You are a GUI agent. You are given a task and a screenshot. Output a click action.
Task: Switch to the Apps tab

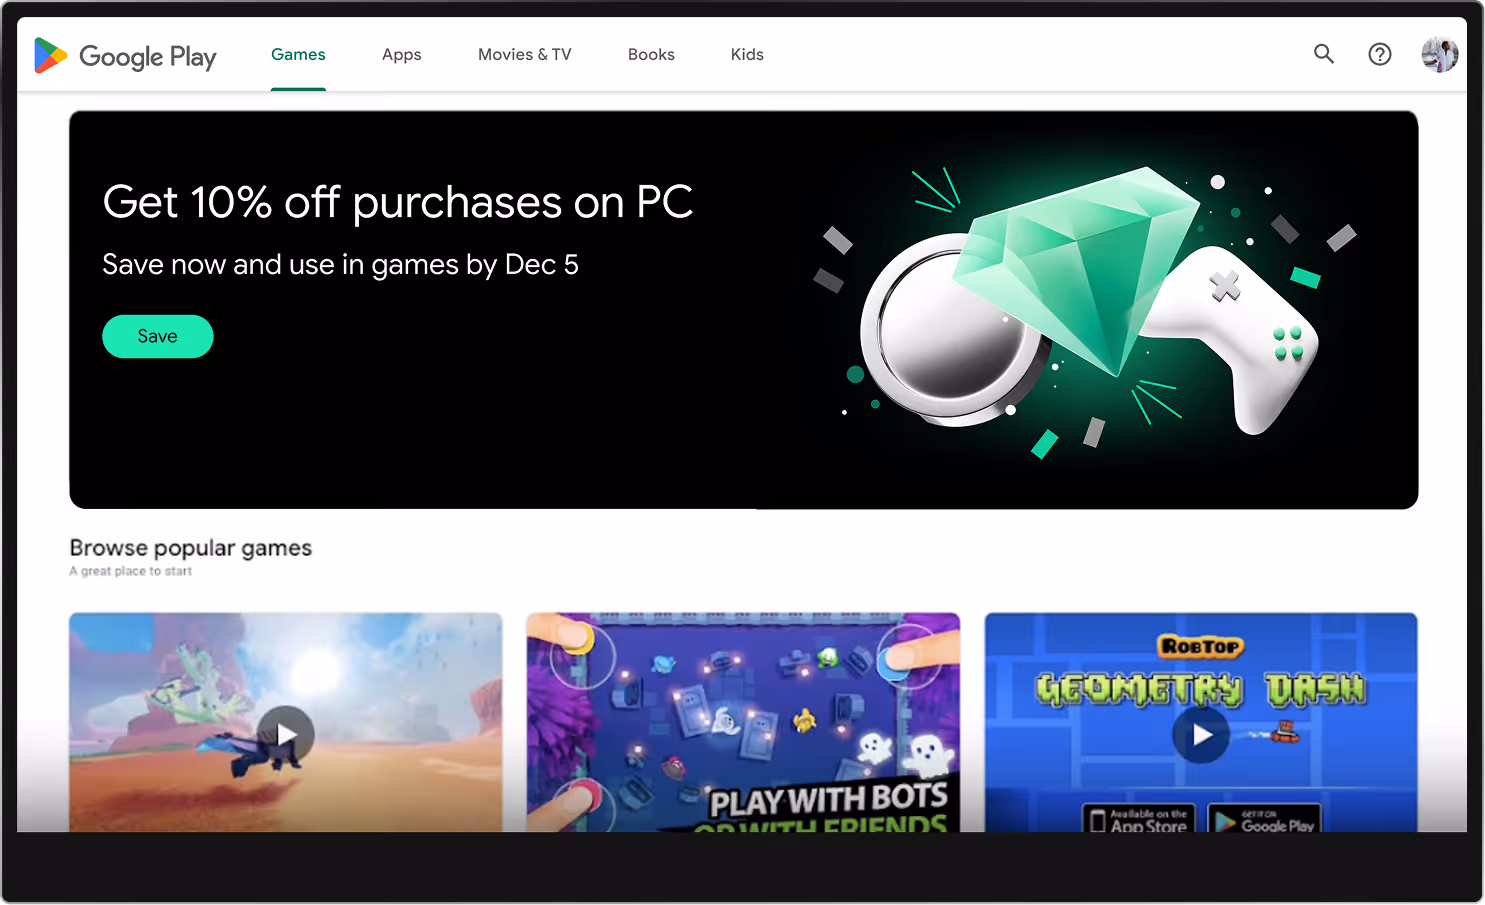402,54
